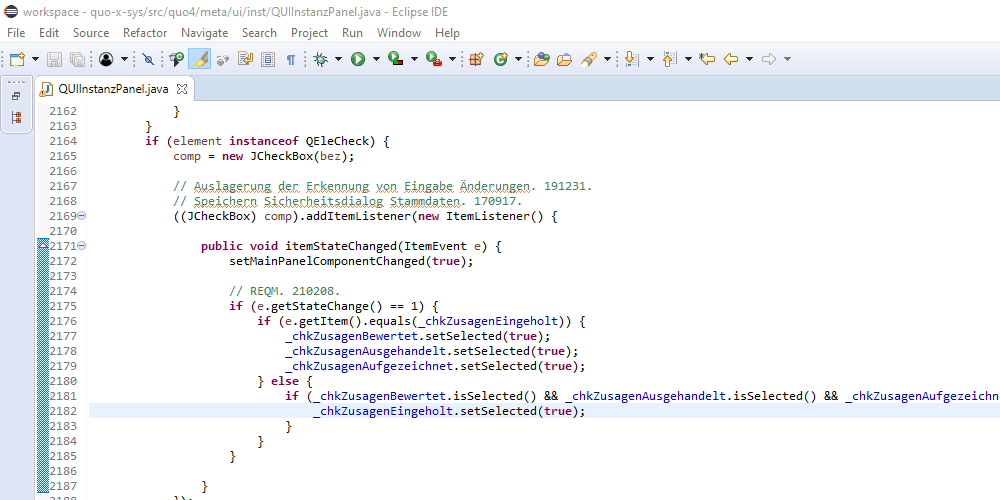The height and width of the screenshot is (500, 1000).
Task: Click the round user avatar toolbar icon
Action: point(106,59)
